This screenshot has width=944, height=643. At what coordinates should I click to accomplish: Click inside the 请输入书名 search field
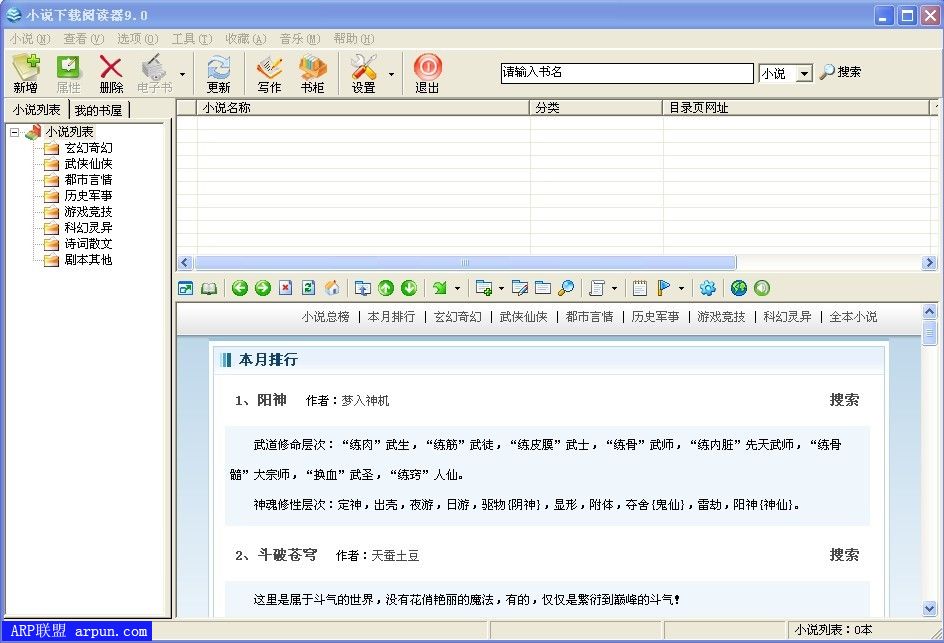pyautogui.click(x=627, y=73)
